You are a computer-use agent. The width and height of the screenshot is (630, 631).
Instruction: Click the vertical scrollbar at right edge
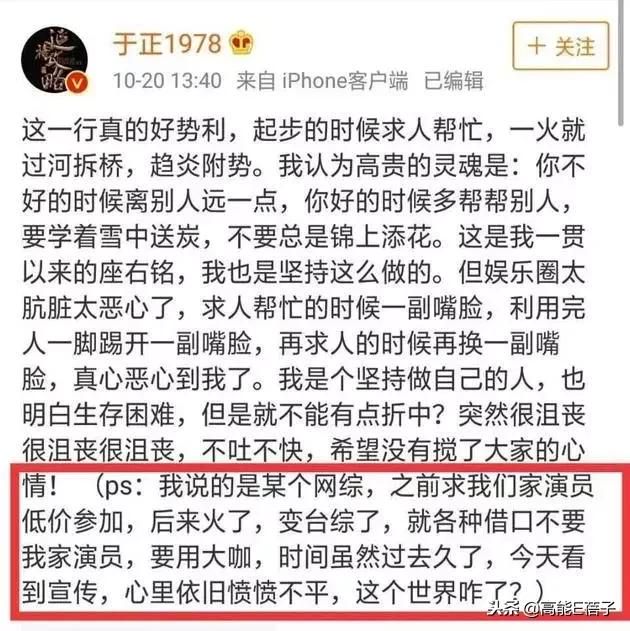[x=621, y=64]
